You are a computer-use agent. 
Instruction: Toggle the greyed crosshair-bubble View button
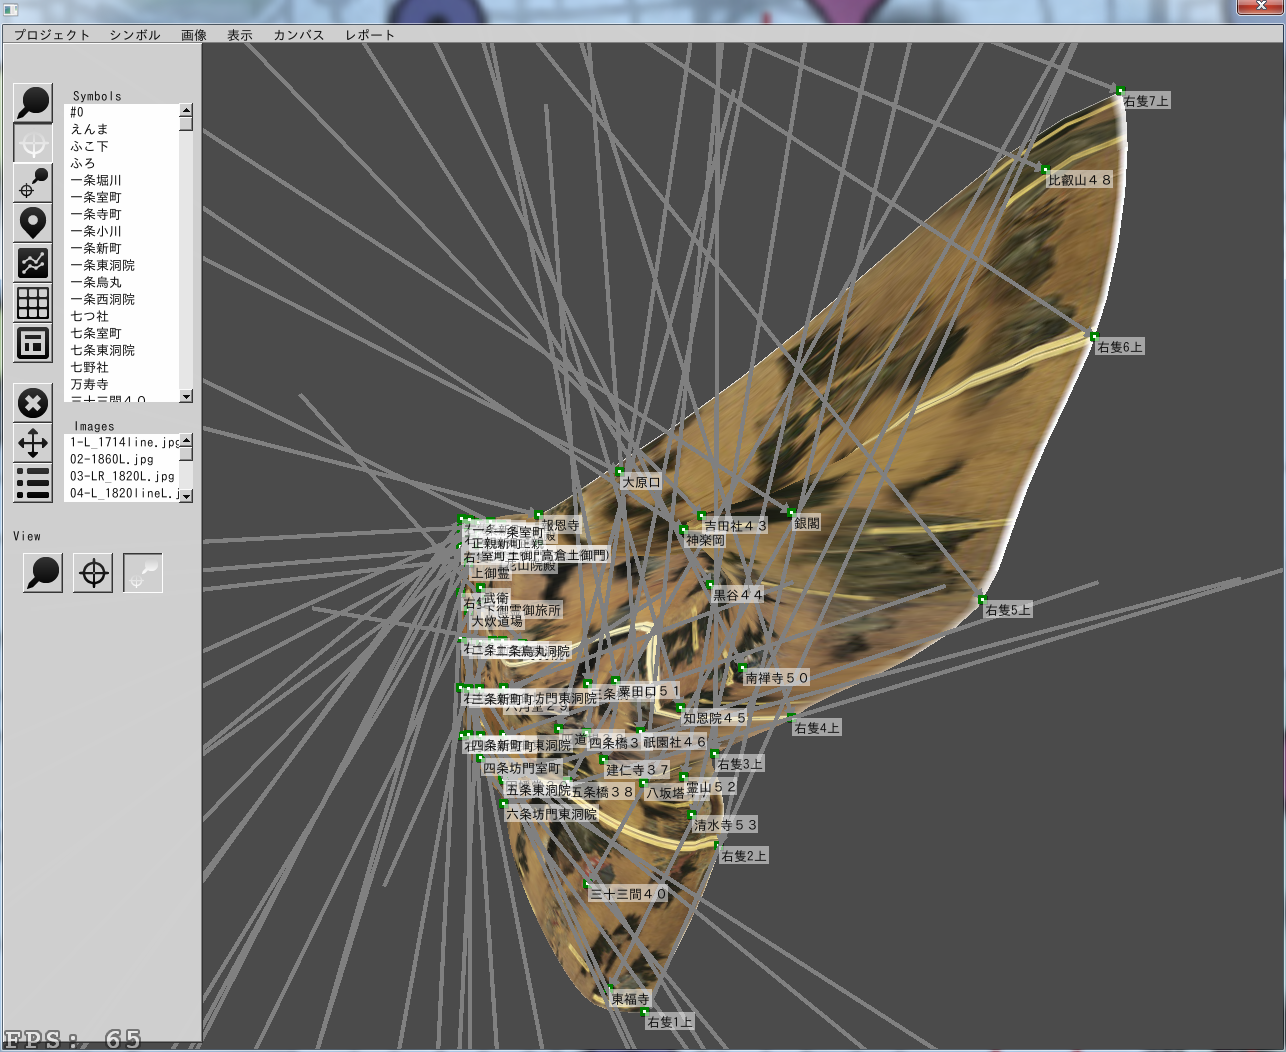click(143, 573)
